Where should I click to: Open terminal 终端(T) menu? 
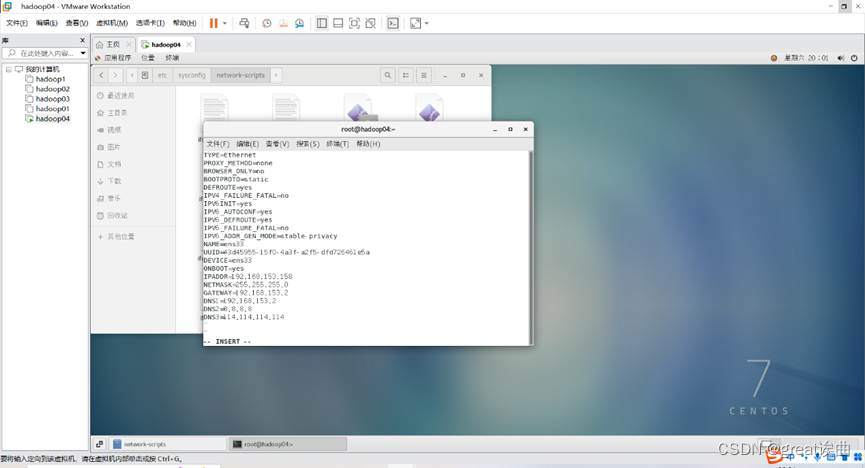click(338, 143)
